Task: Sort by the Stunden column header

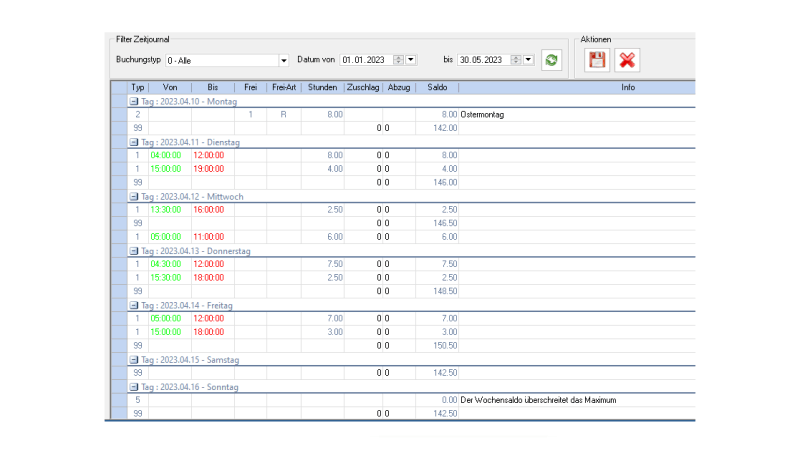Action: [322, 87]
